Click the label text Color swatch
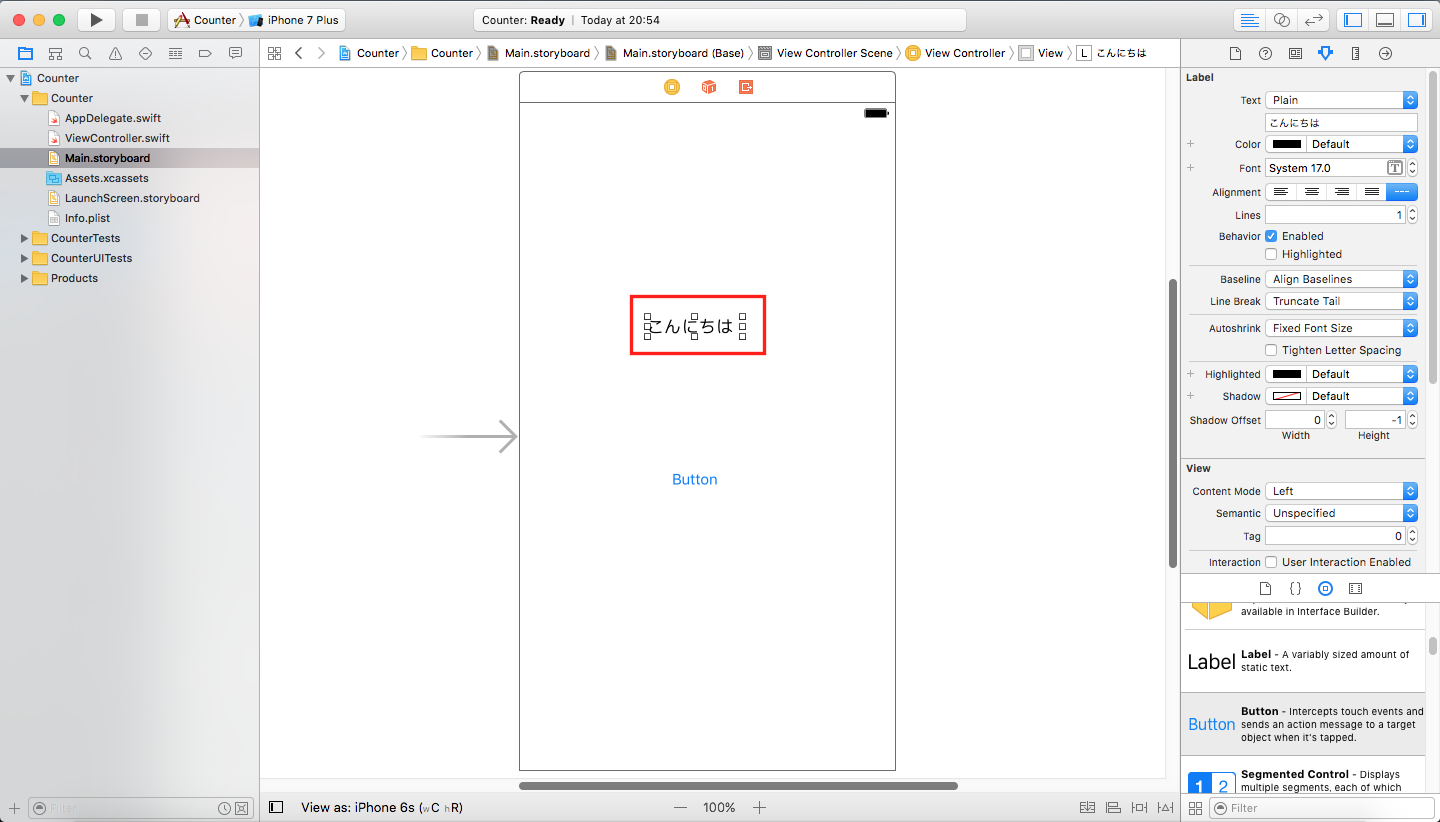 pyautogui.click(x=1286, y=144)
